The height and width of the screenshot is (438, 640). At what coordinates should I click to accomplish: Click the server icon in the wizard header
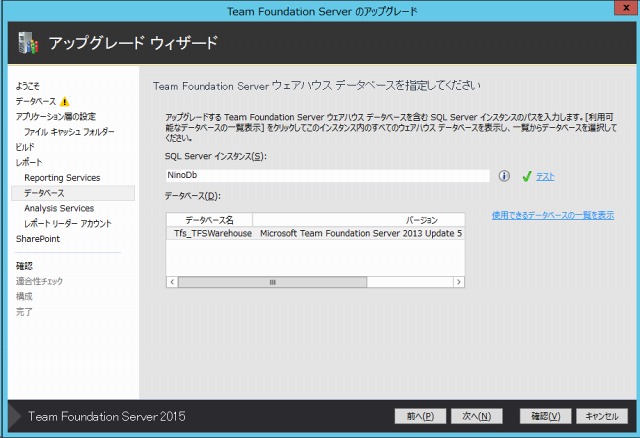28,42
